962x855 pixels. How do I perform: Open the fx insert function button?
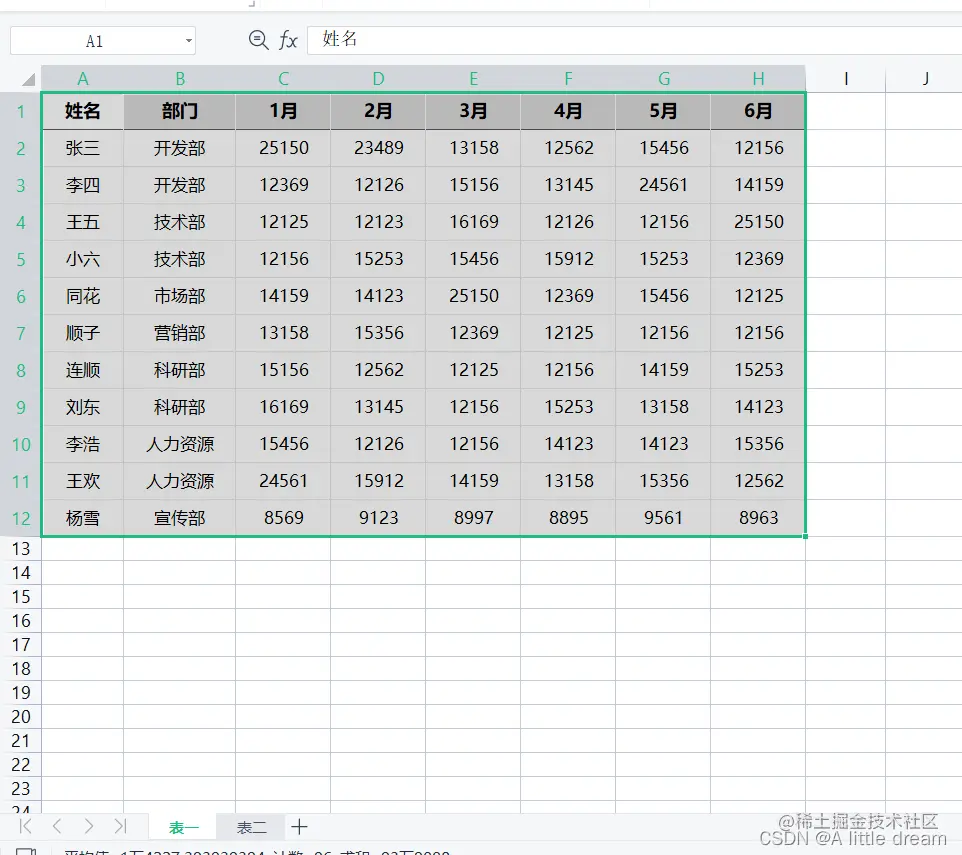(x=288, y=40)
